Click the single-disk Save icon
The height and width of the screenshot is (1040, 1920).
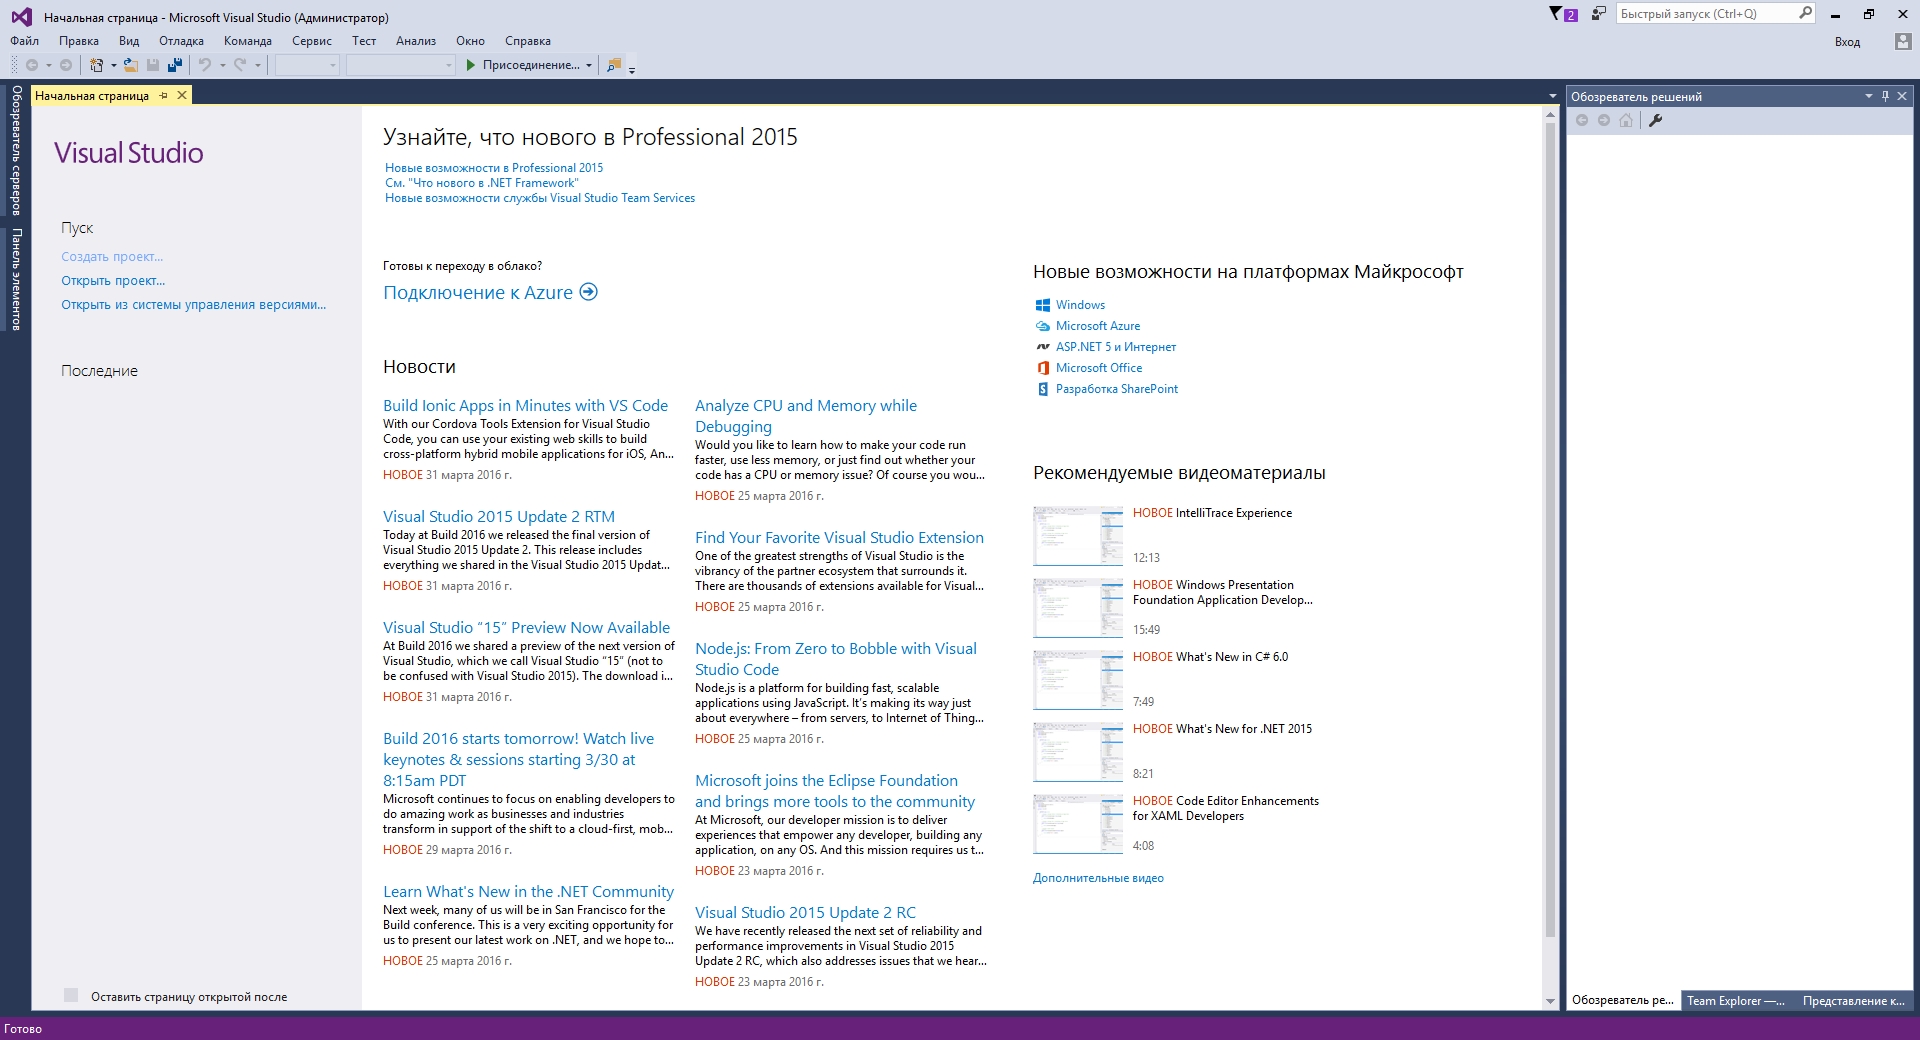point(153,65)
